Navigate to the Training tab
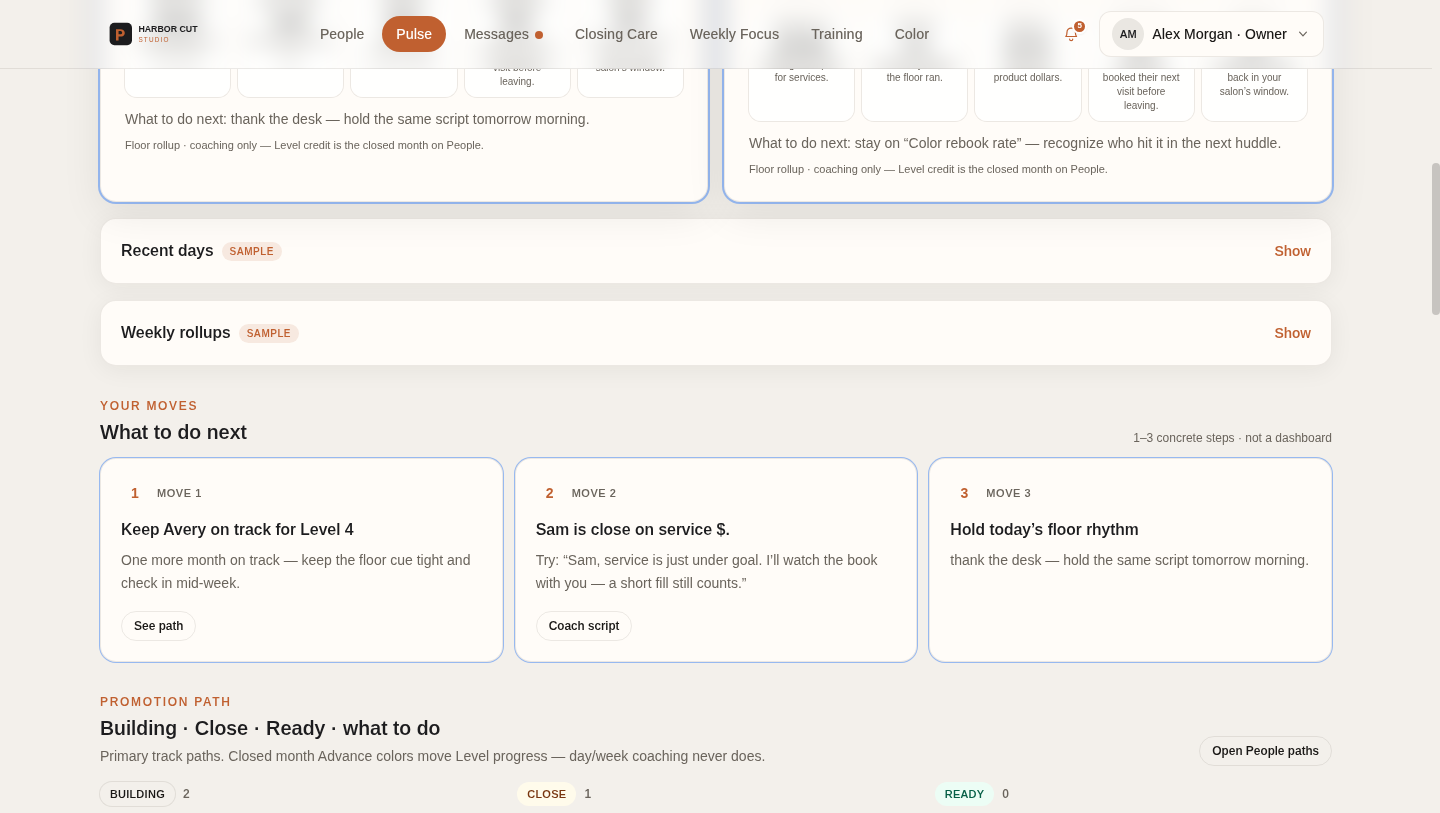 [x=837, y=34]
